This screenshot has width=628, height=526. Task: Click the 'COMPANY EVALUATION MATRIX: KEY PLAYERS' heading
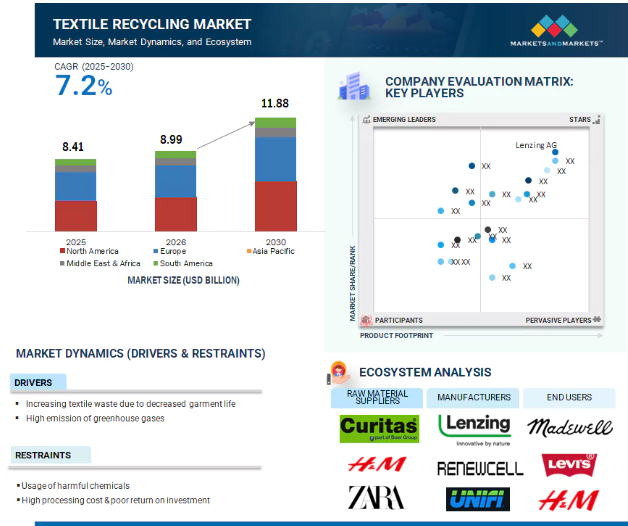(479, 87)
